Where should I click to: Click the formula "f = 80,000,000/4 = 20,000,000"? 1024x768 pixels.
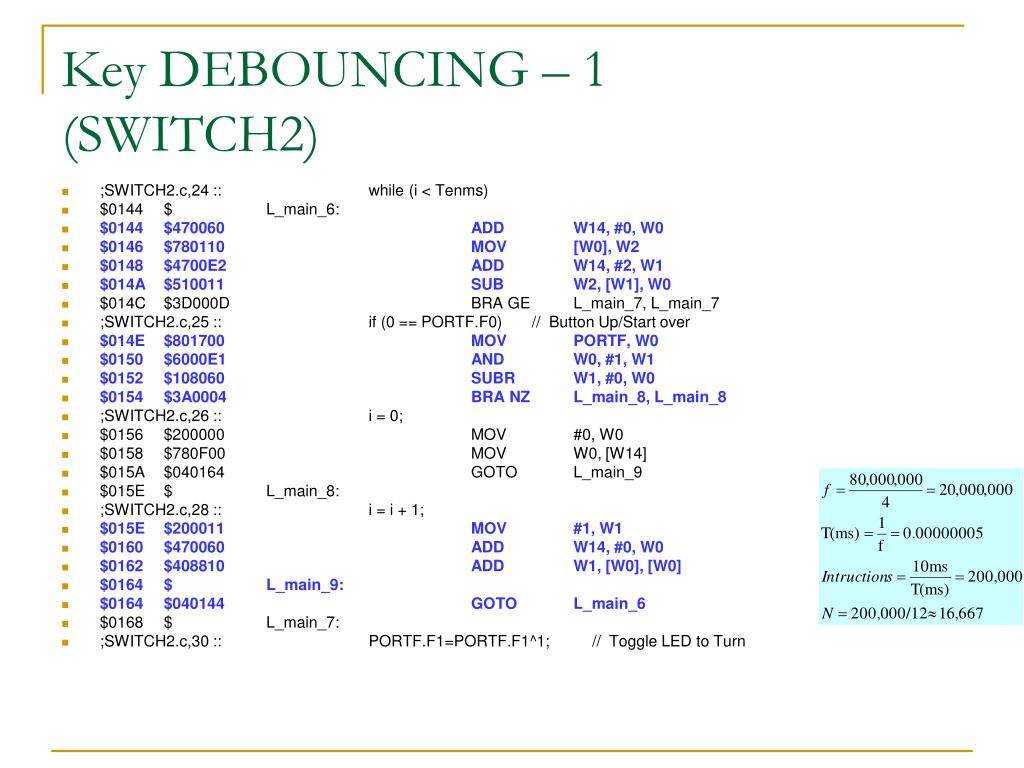pyautogui.click(x=918, y=490)
